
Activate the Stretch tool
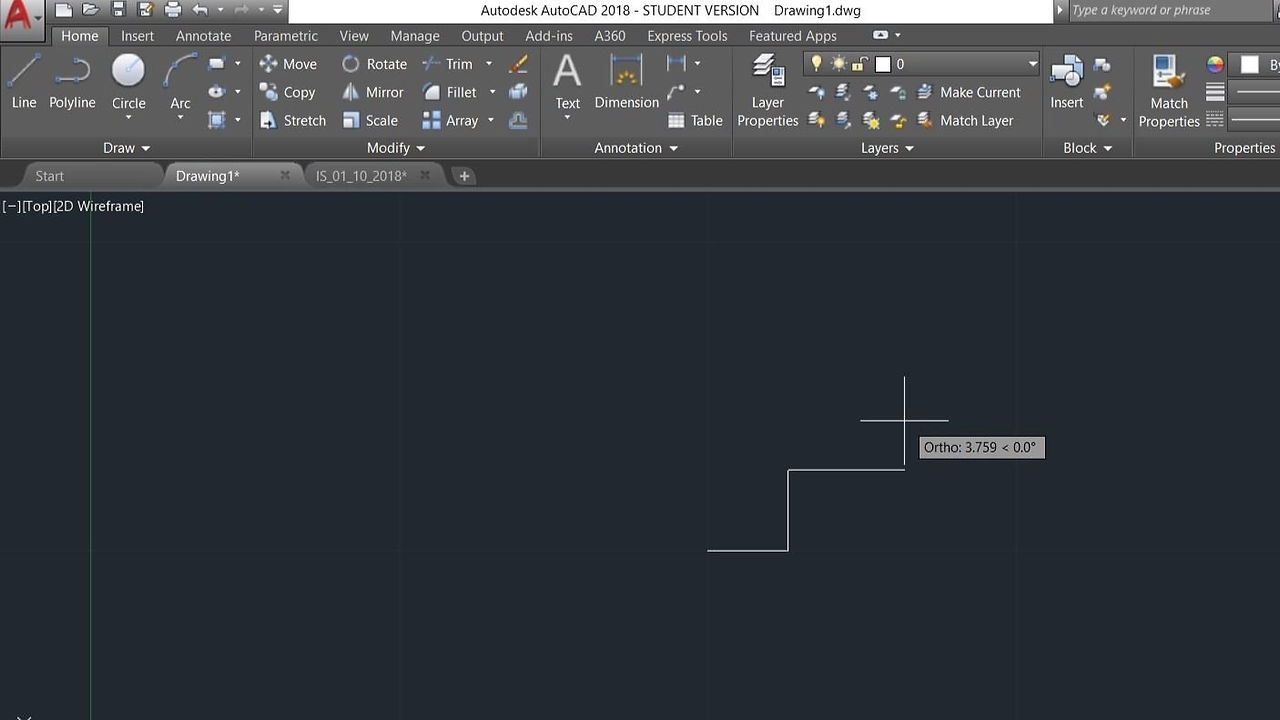point(292,120)
